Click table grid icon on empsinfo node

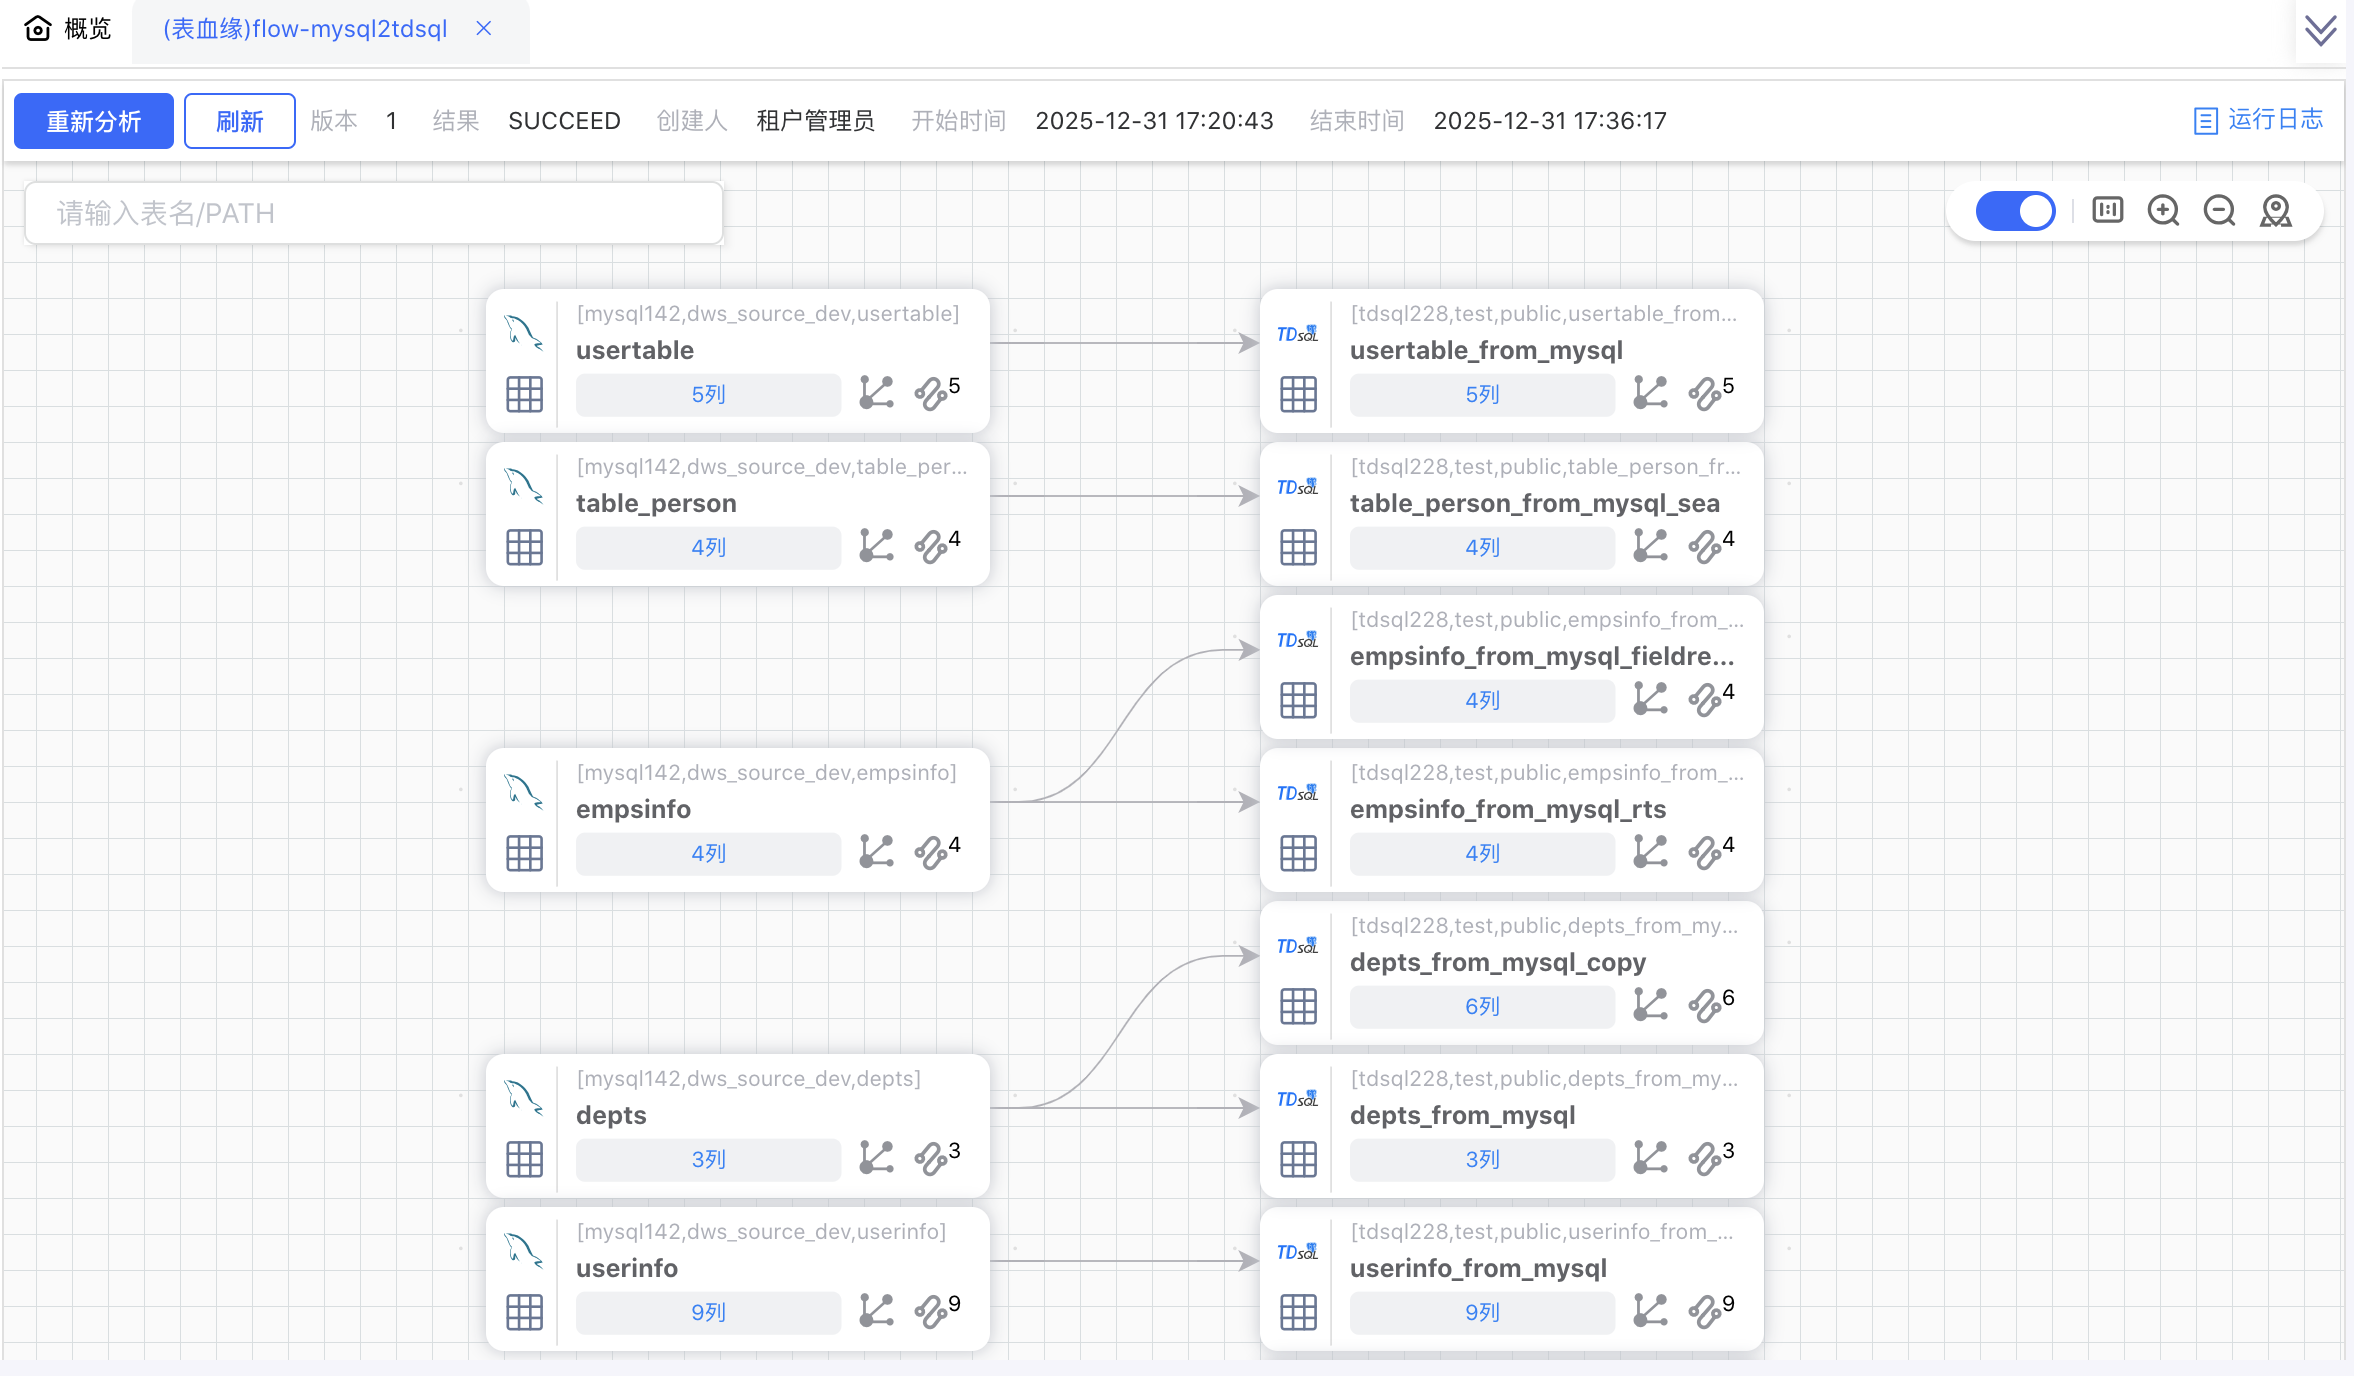524,853
